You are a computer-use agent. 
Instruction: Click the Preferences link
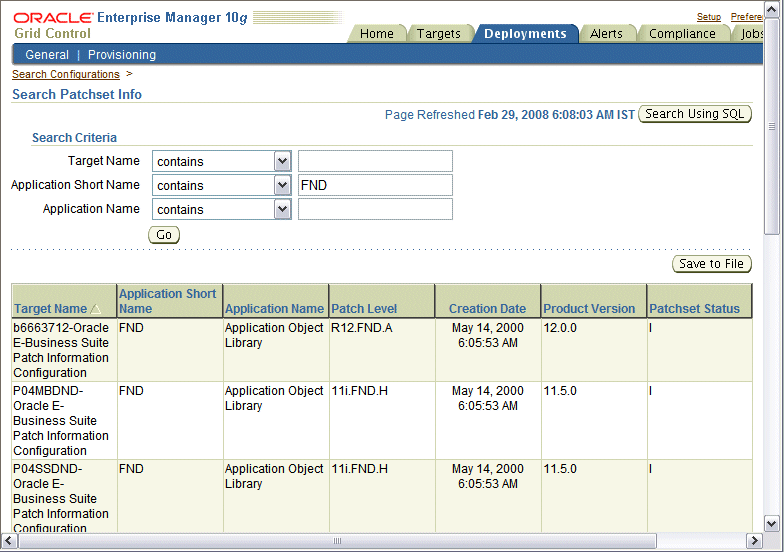746,16
